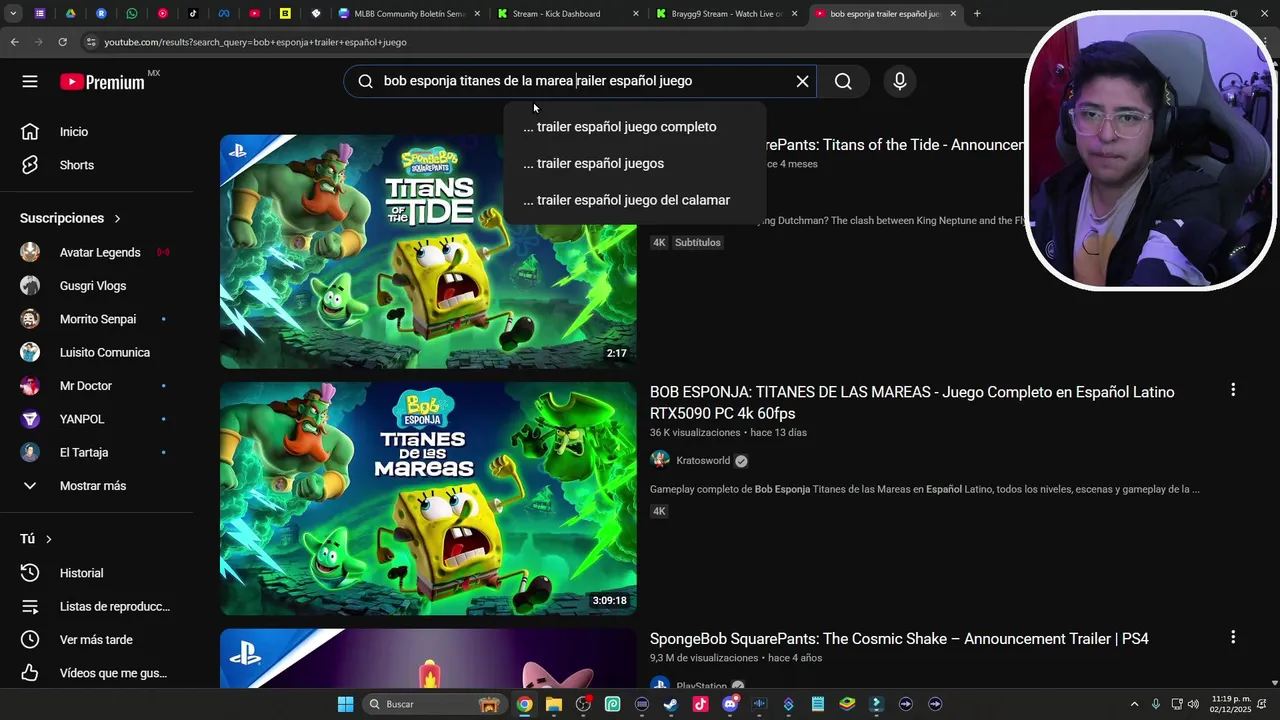The image size is (1280, 720).
Task: Go back in browser
Action: click(x=14, y=42)
